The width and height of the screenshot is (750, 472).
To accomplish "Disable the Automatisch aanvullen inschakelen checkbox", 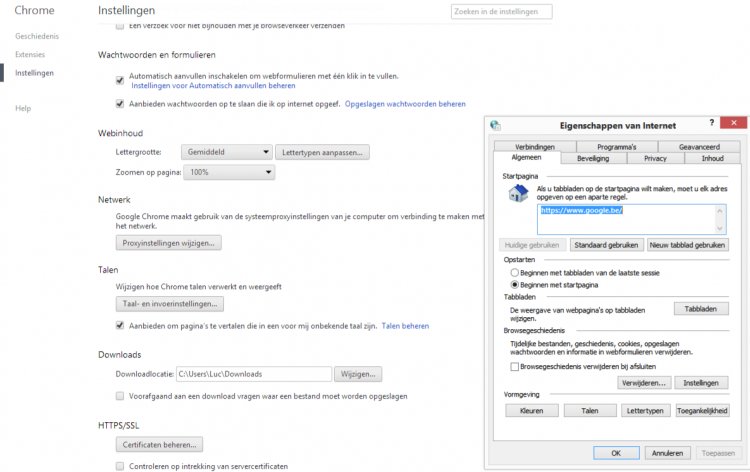I will pyautogui.click(x=120, y=77).
